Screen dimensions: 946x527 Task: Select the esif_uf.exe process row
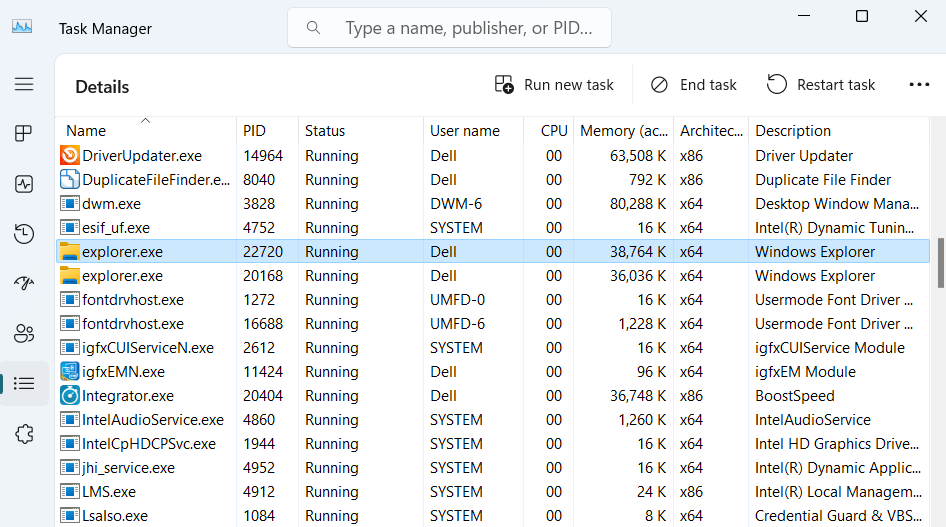click(x=493, y=228)
